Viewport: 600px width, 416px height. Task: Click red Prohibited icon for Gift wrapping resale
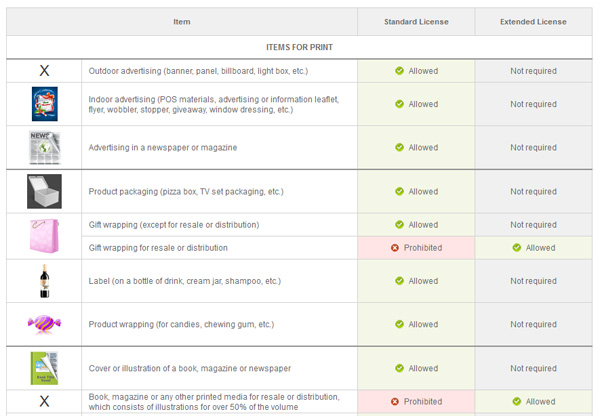(x=395, y=247)
